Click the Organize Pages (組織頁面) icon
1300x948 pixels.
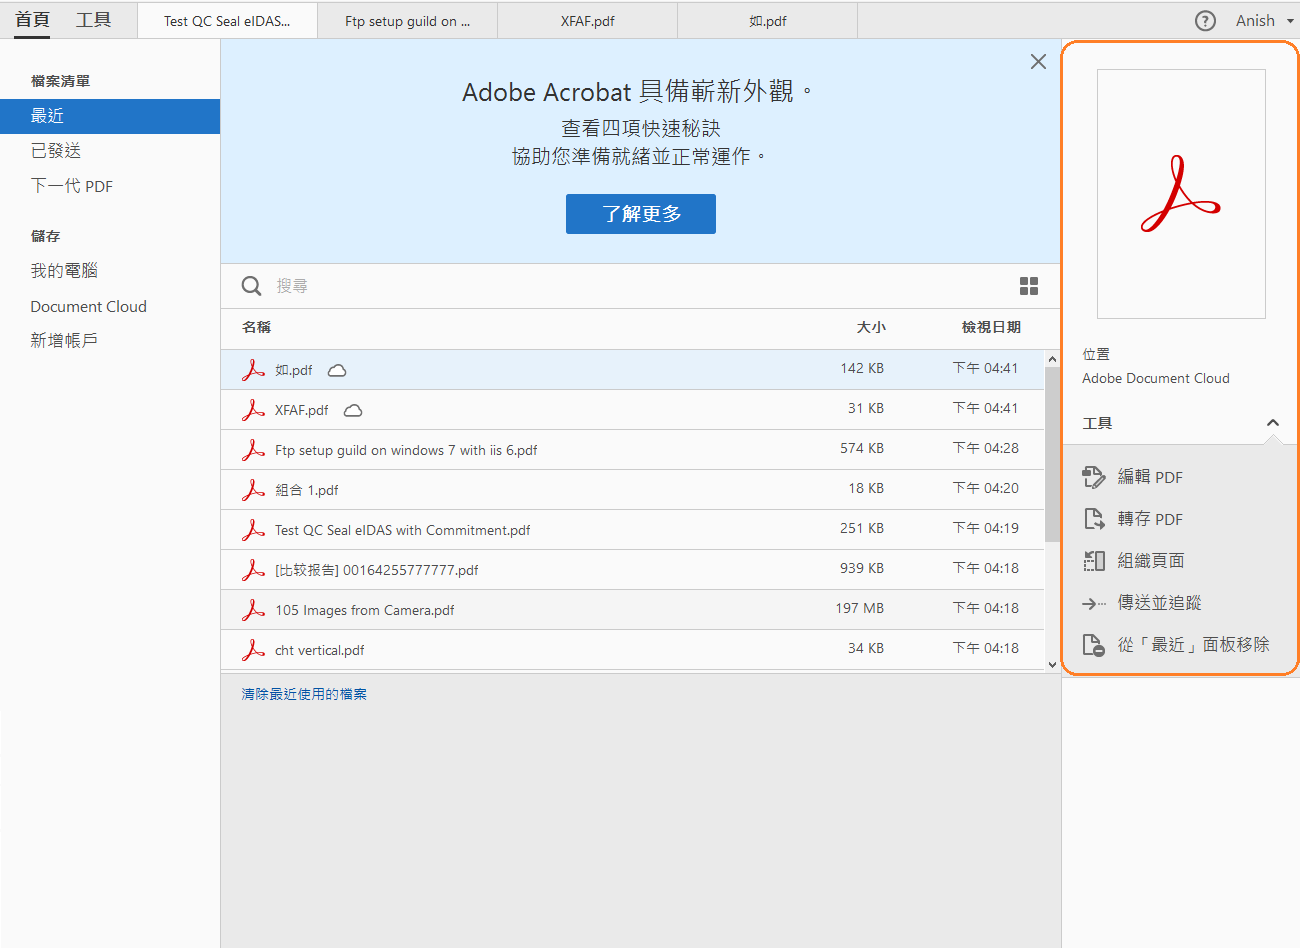point(1094,561)
